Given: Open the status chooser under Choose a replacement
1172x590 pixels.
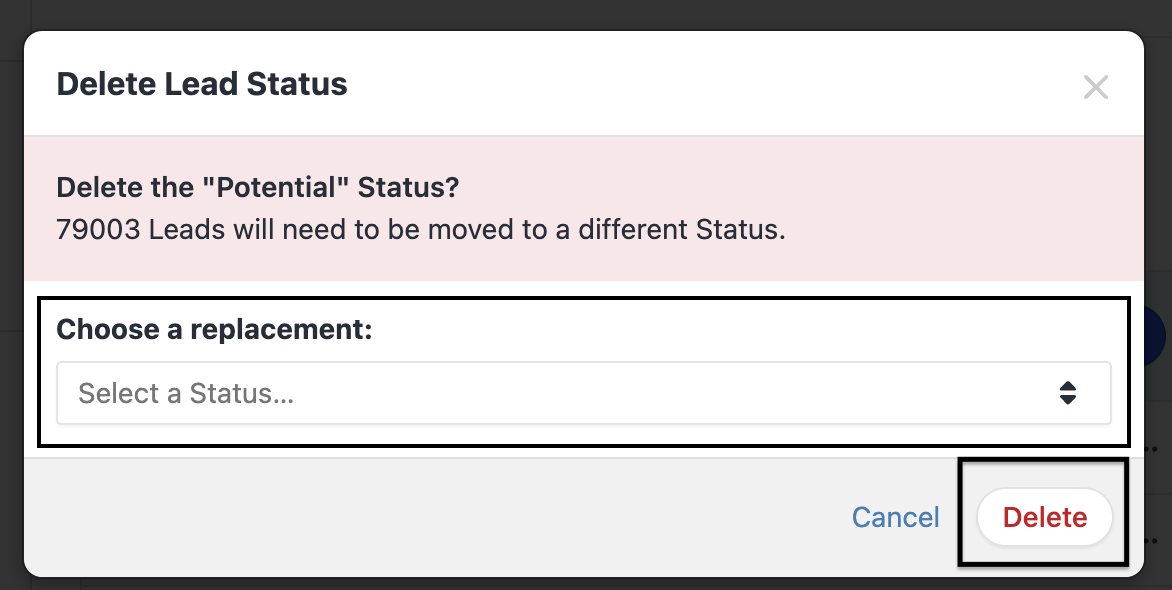Looking at the screenshot, I should pyautogui.click(x=584, y=393).
